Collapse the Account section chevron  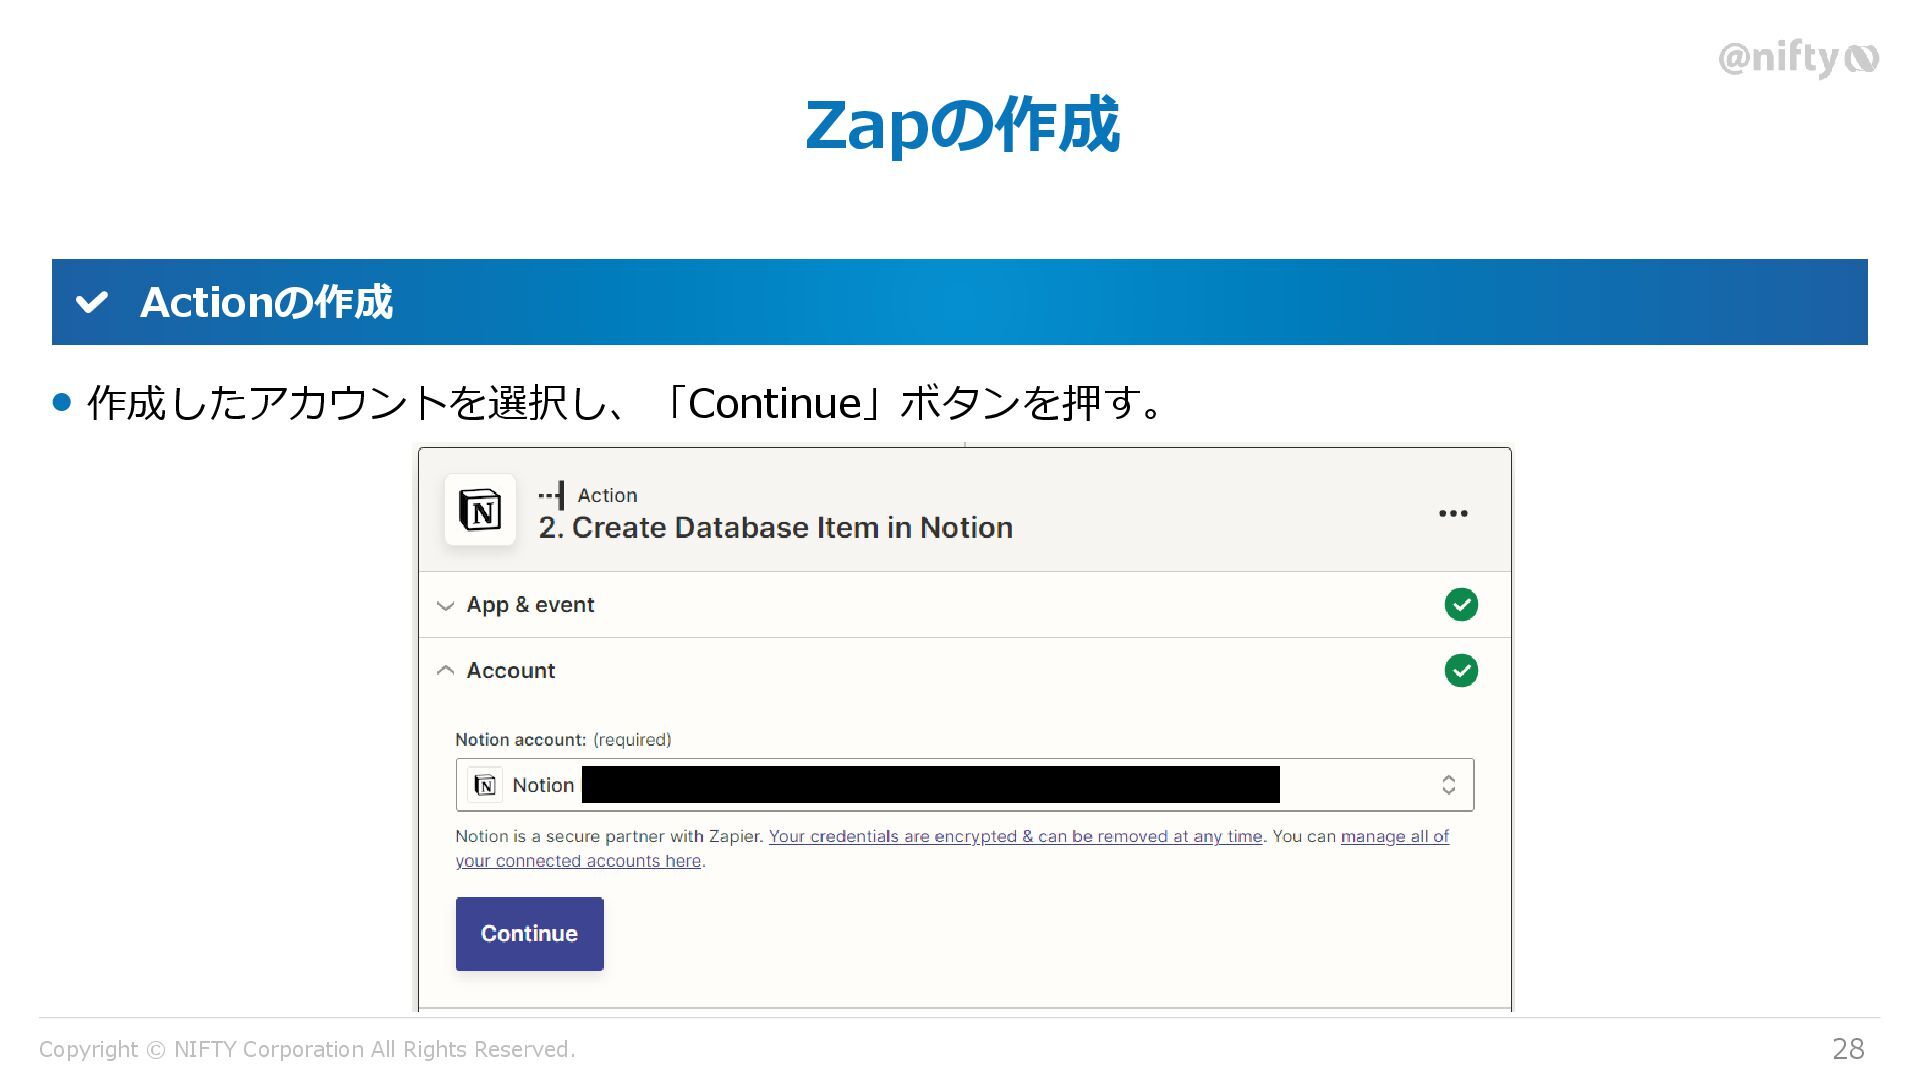tap(446, 671)
